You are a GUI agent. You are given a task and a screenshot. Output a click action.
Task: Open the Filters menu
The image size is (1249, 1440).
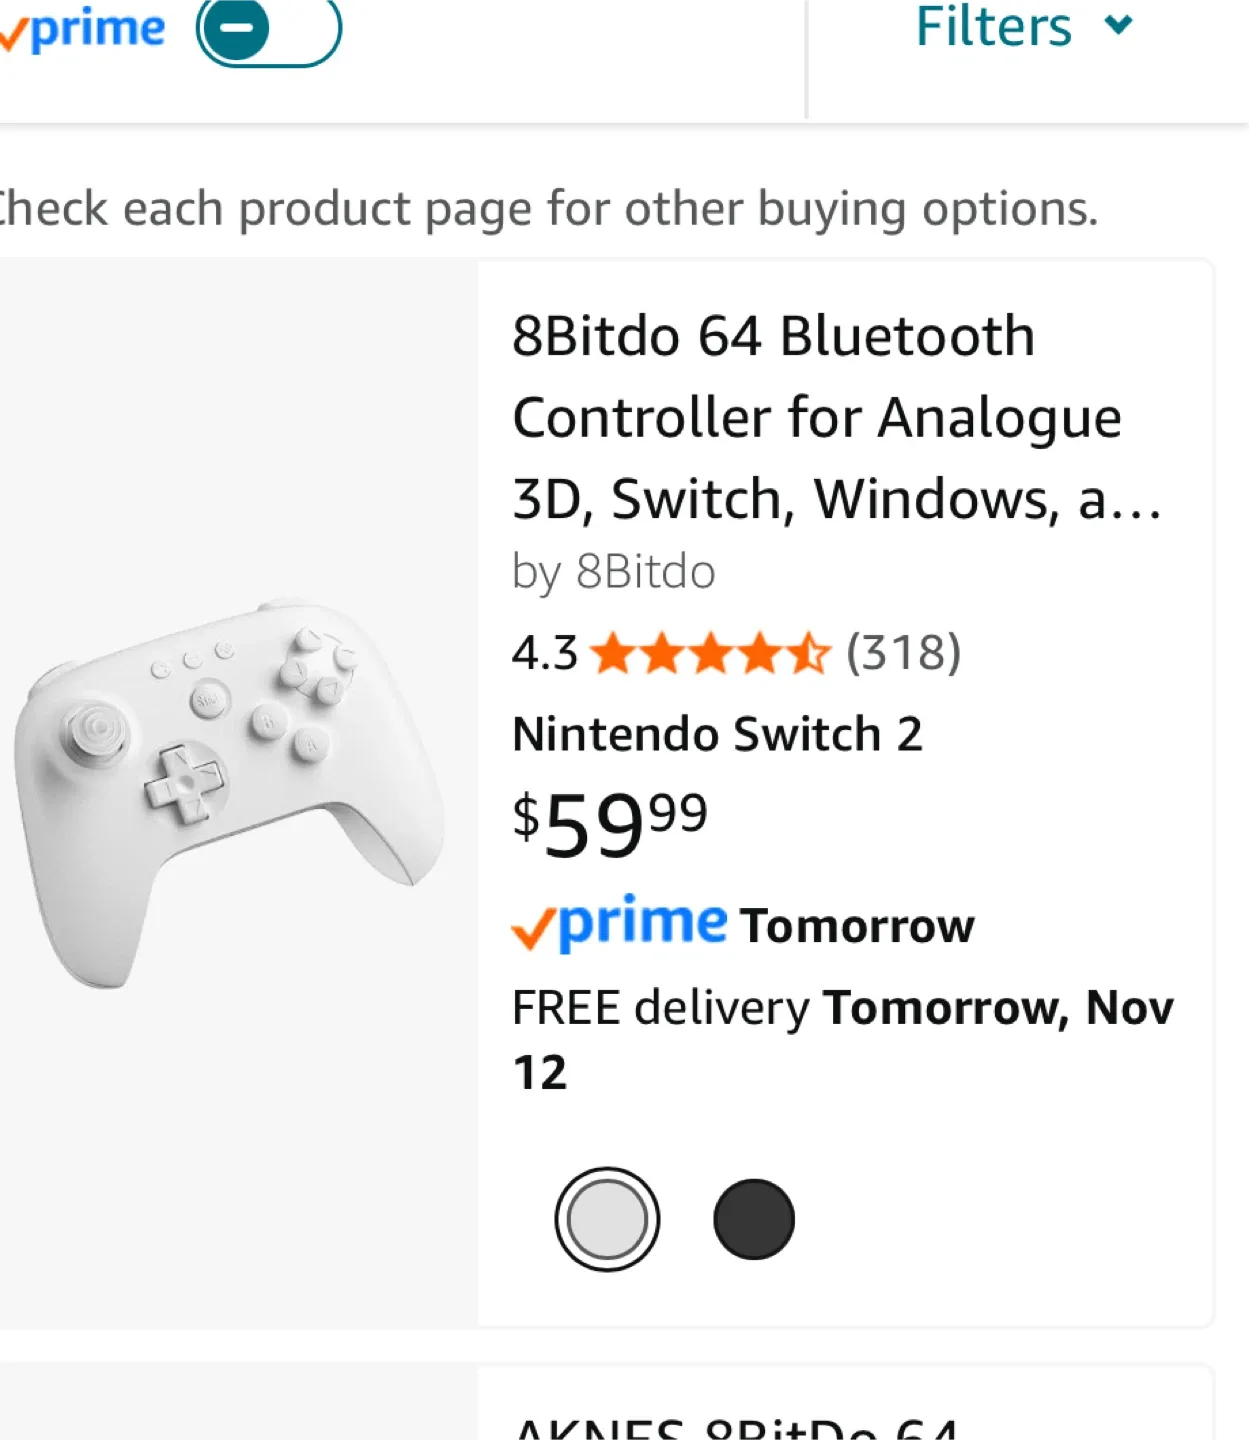point(993,27)
